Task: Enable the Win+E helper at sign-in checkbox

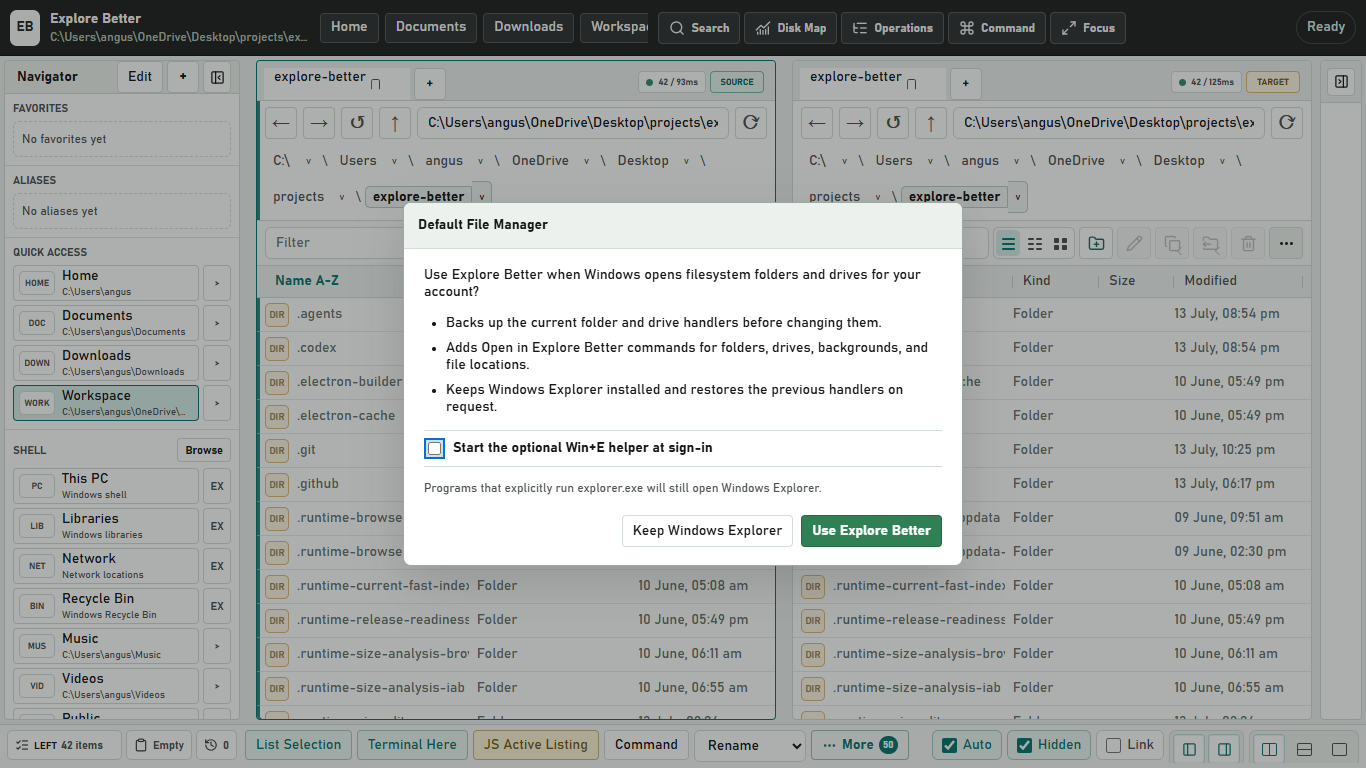Action: click(x=434, y=448)
